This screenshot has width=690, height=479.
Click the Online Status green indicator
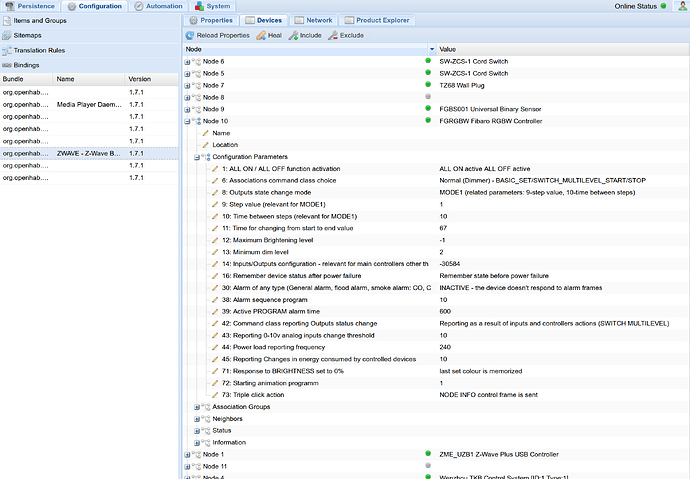click(663, 7)
